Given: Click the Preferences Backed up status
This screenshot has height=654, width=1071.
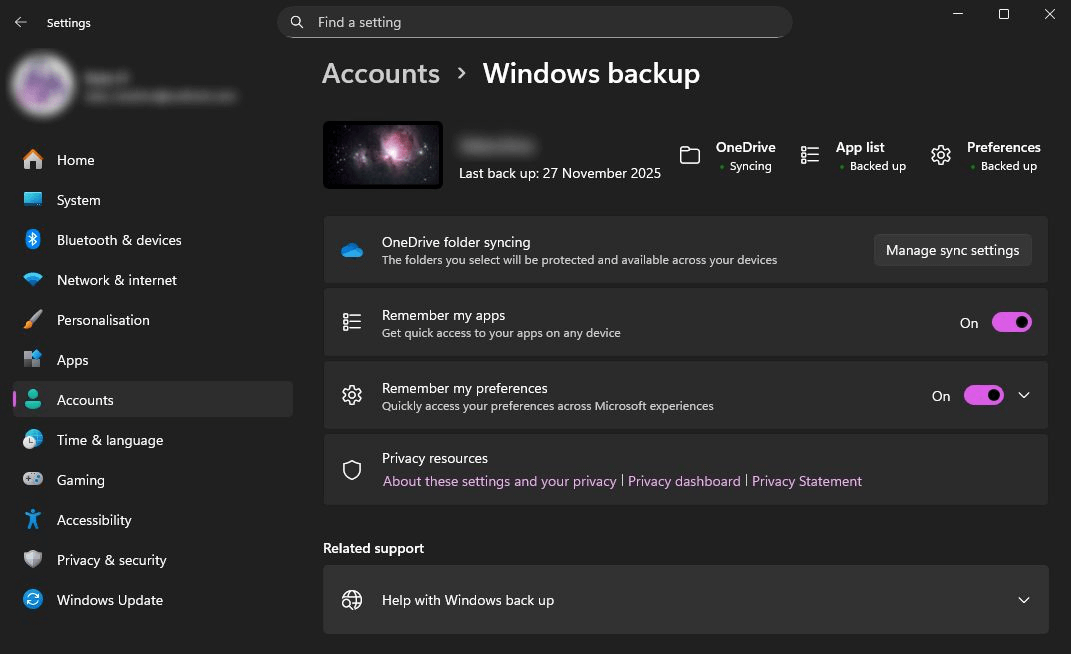Looking at the screenshot, I should pyautogui.click(x=1004, y=155).
